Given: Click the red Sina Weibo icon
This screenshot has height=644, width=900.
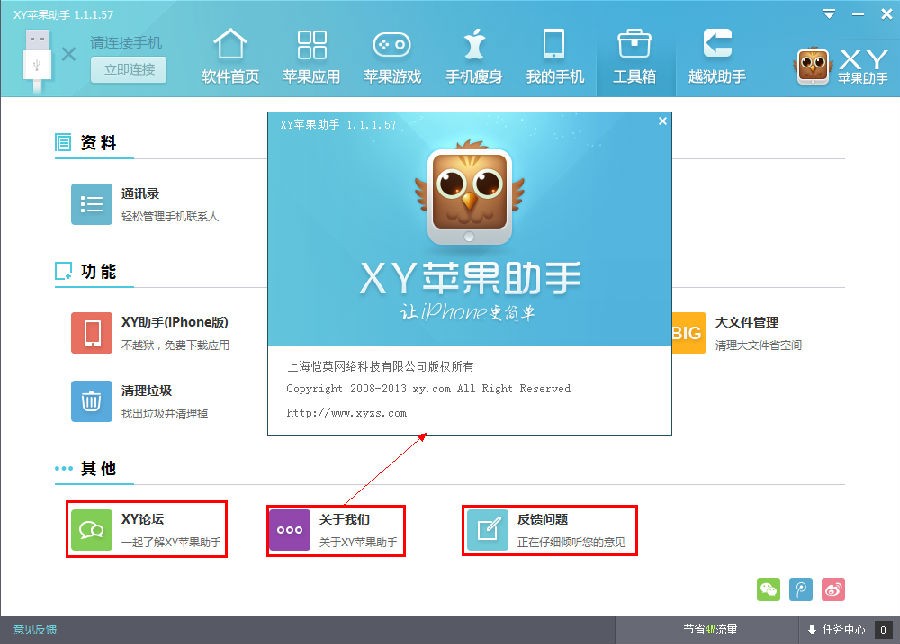Looking at the screenshot, I should [833, 589].
